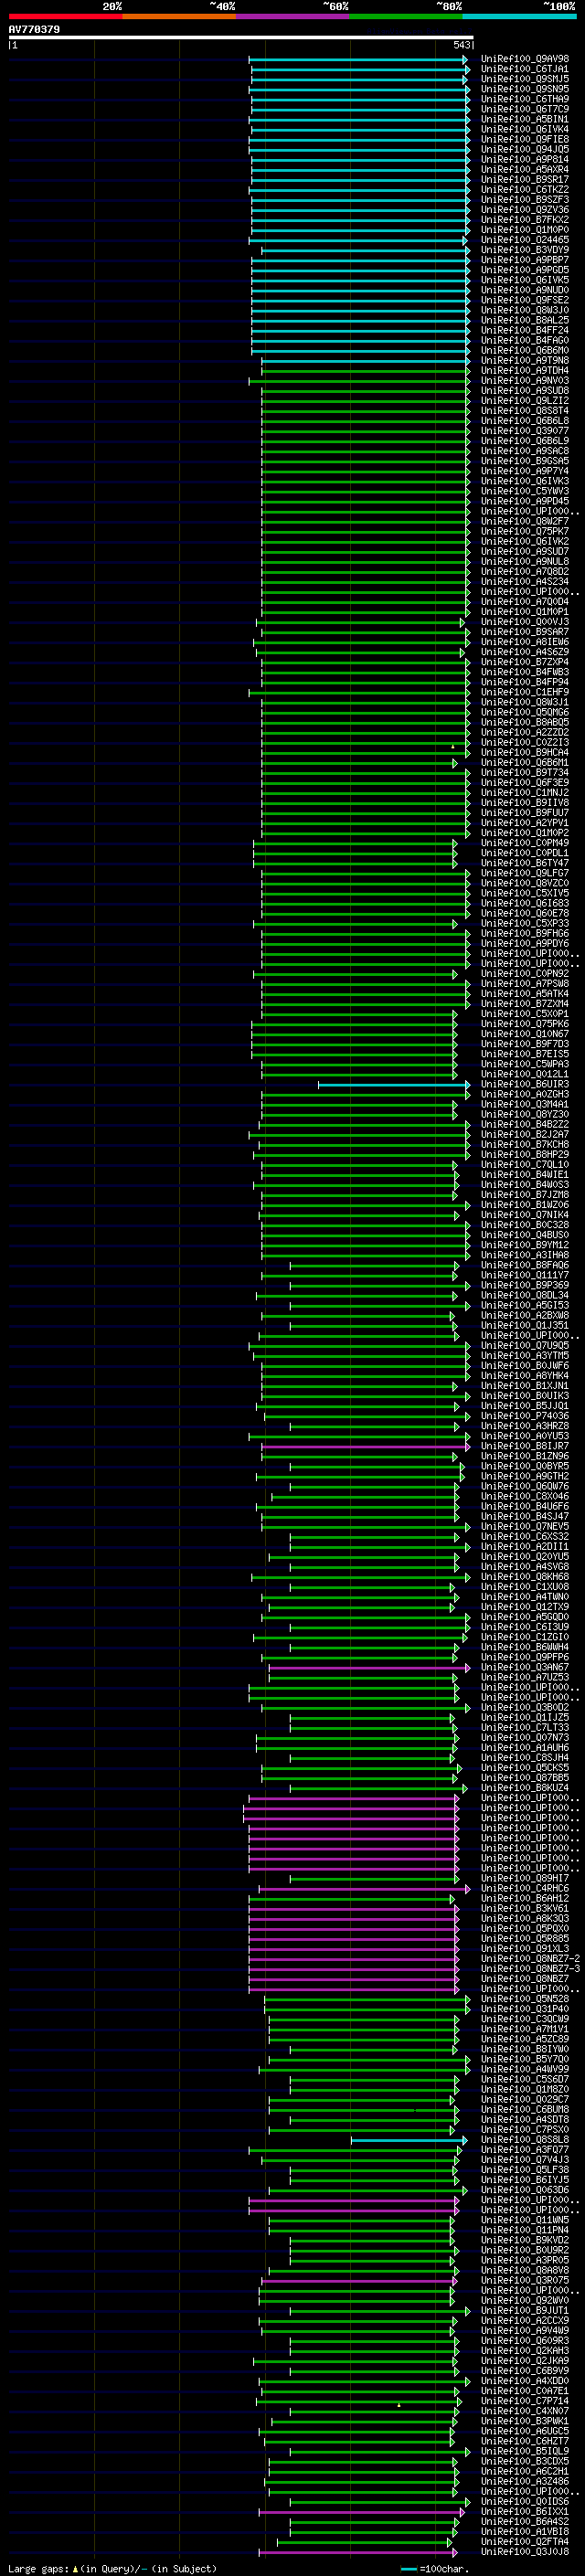585x2576 pixels.
Task: Select the label UniRef100_B9SR17
Action: (x=524, y=179)
